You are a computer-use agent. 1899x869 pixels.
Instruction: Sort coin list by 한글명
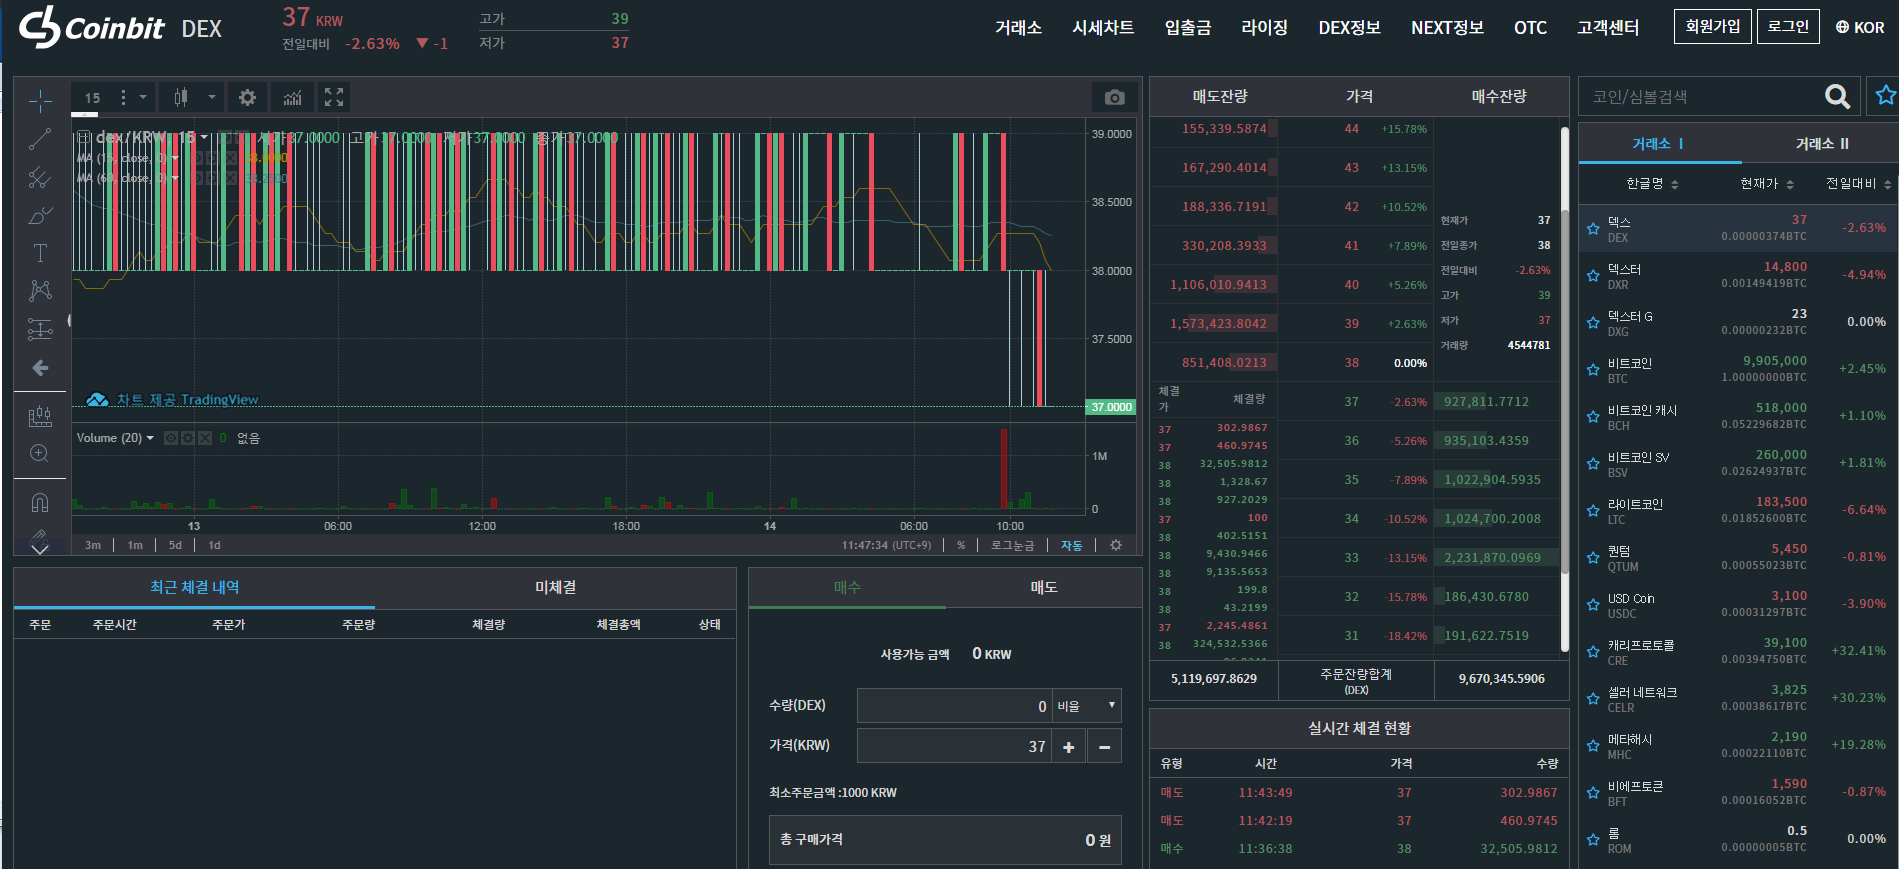[1652, 183]
